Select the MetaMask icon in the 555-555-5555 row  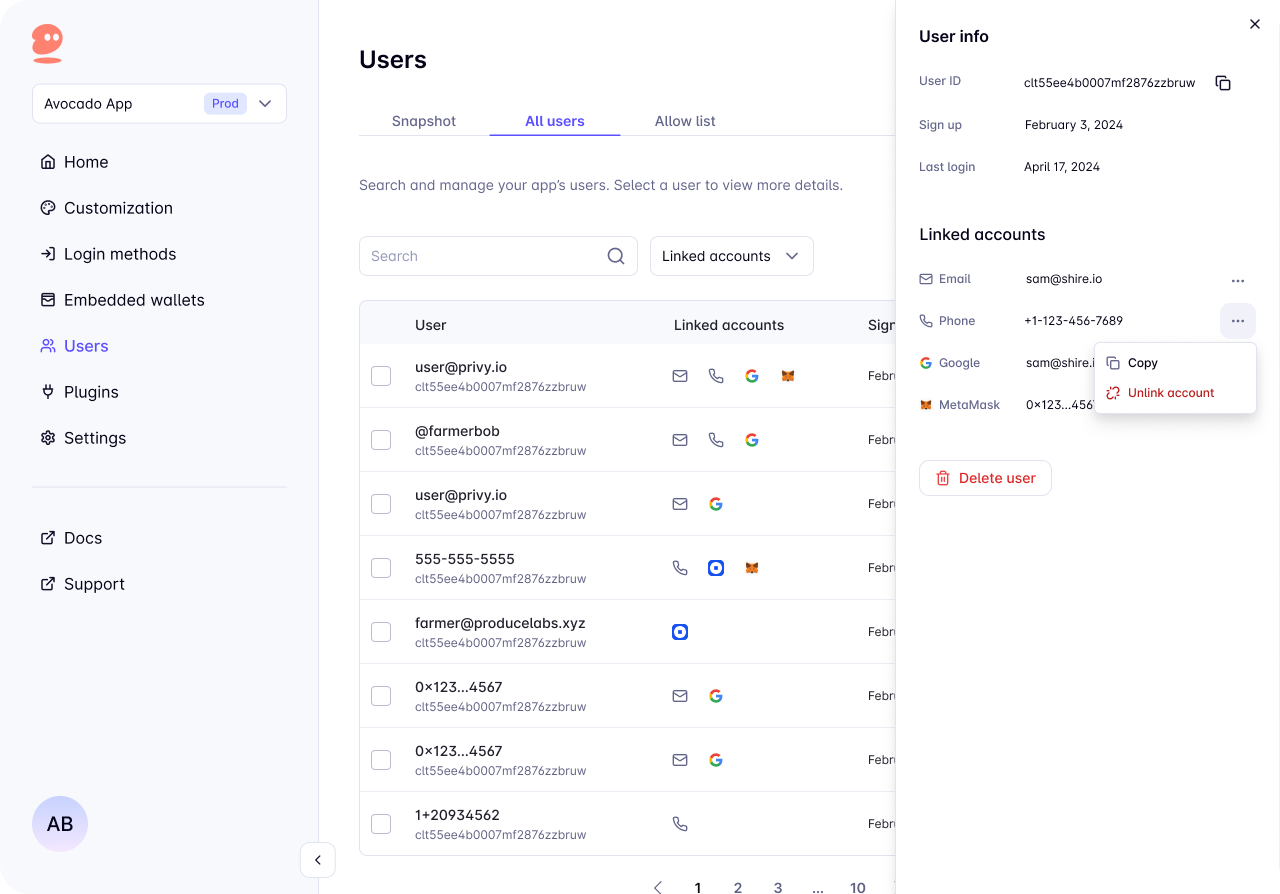tap(751, 567)
